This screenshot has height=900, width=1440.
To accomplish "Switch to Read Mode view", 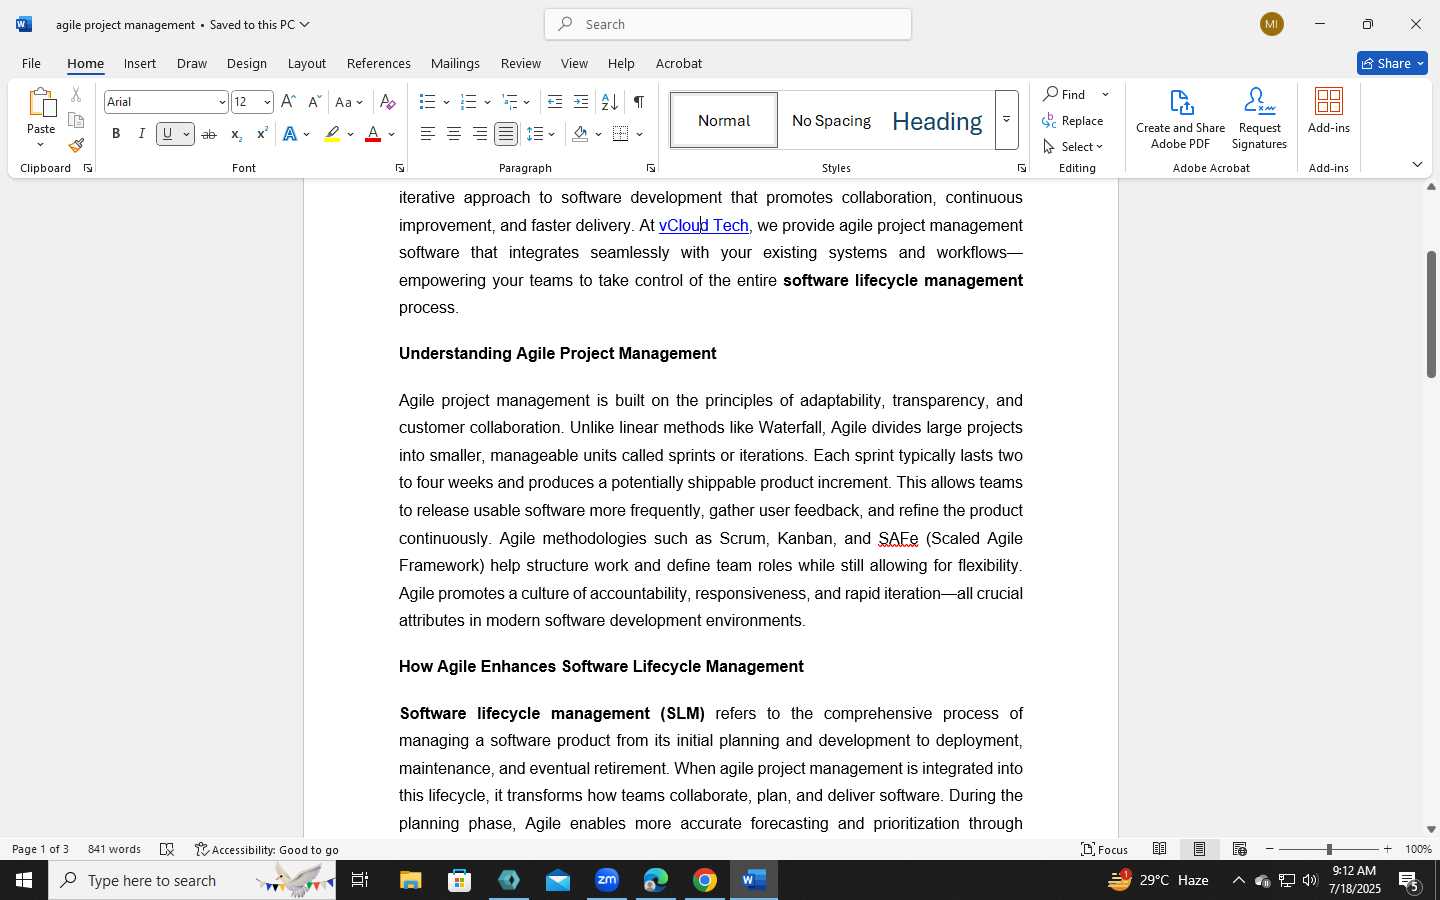I will click(x=1159, y=849).
